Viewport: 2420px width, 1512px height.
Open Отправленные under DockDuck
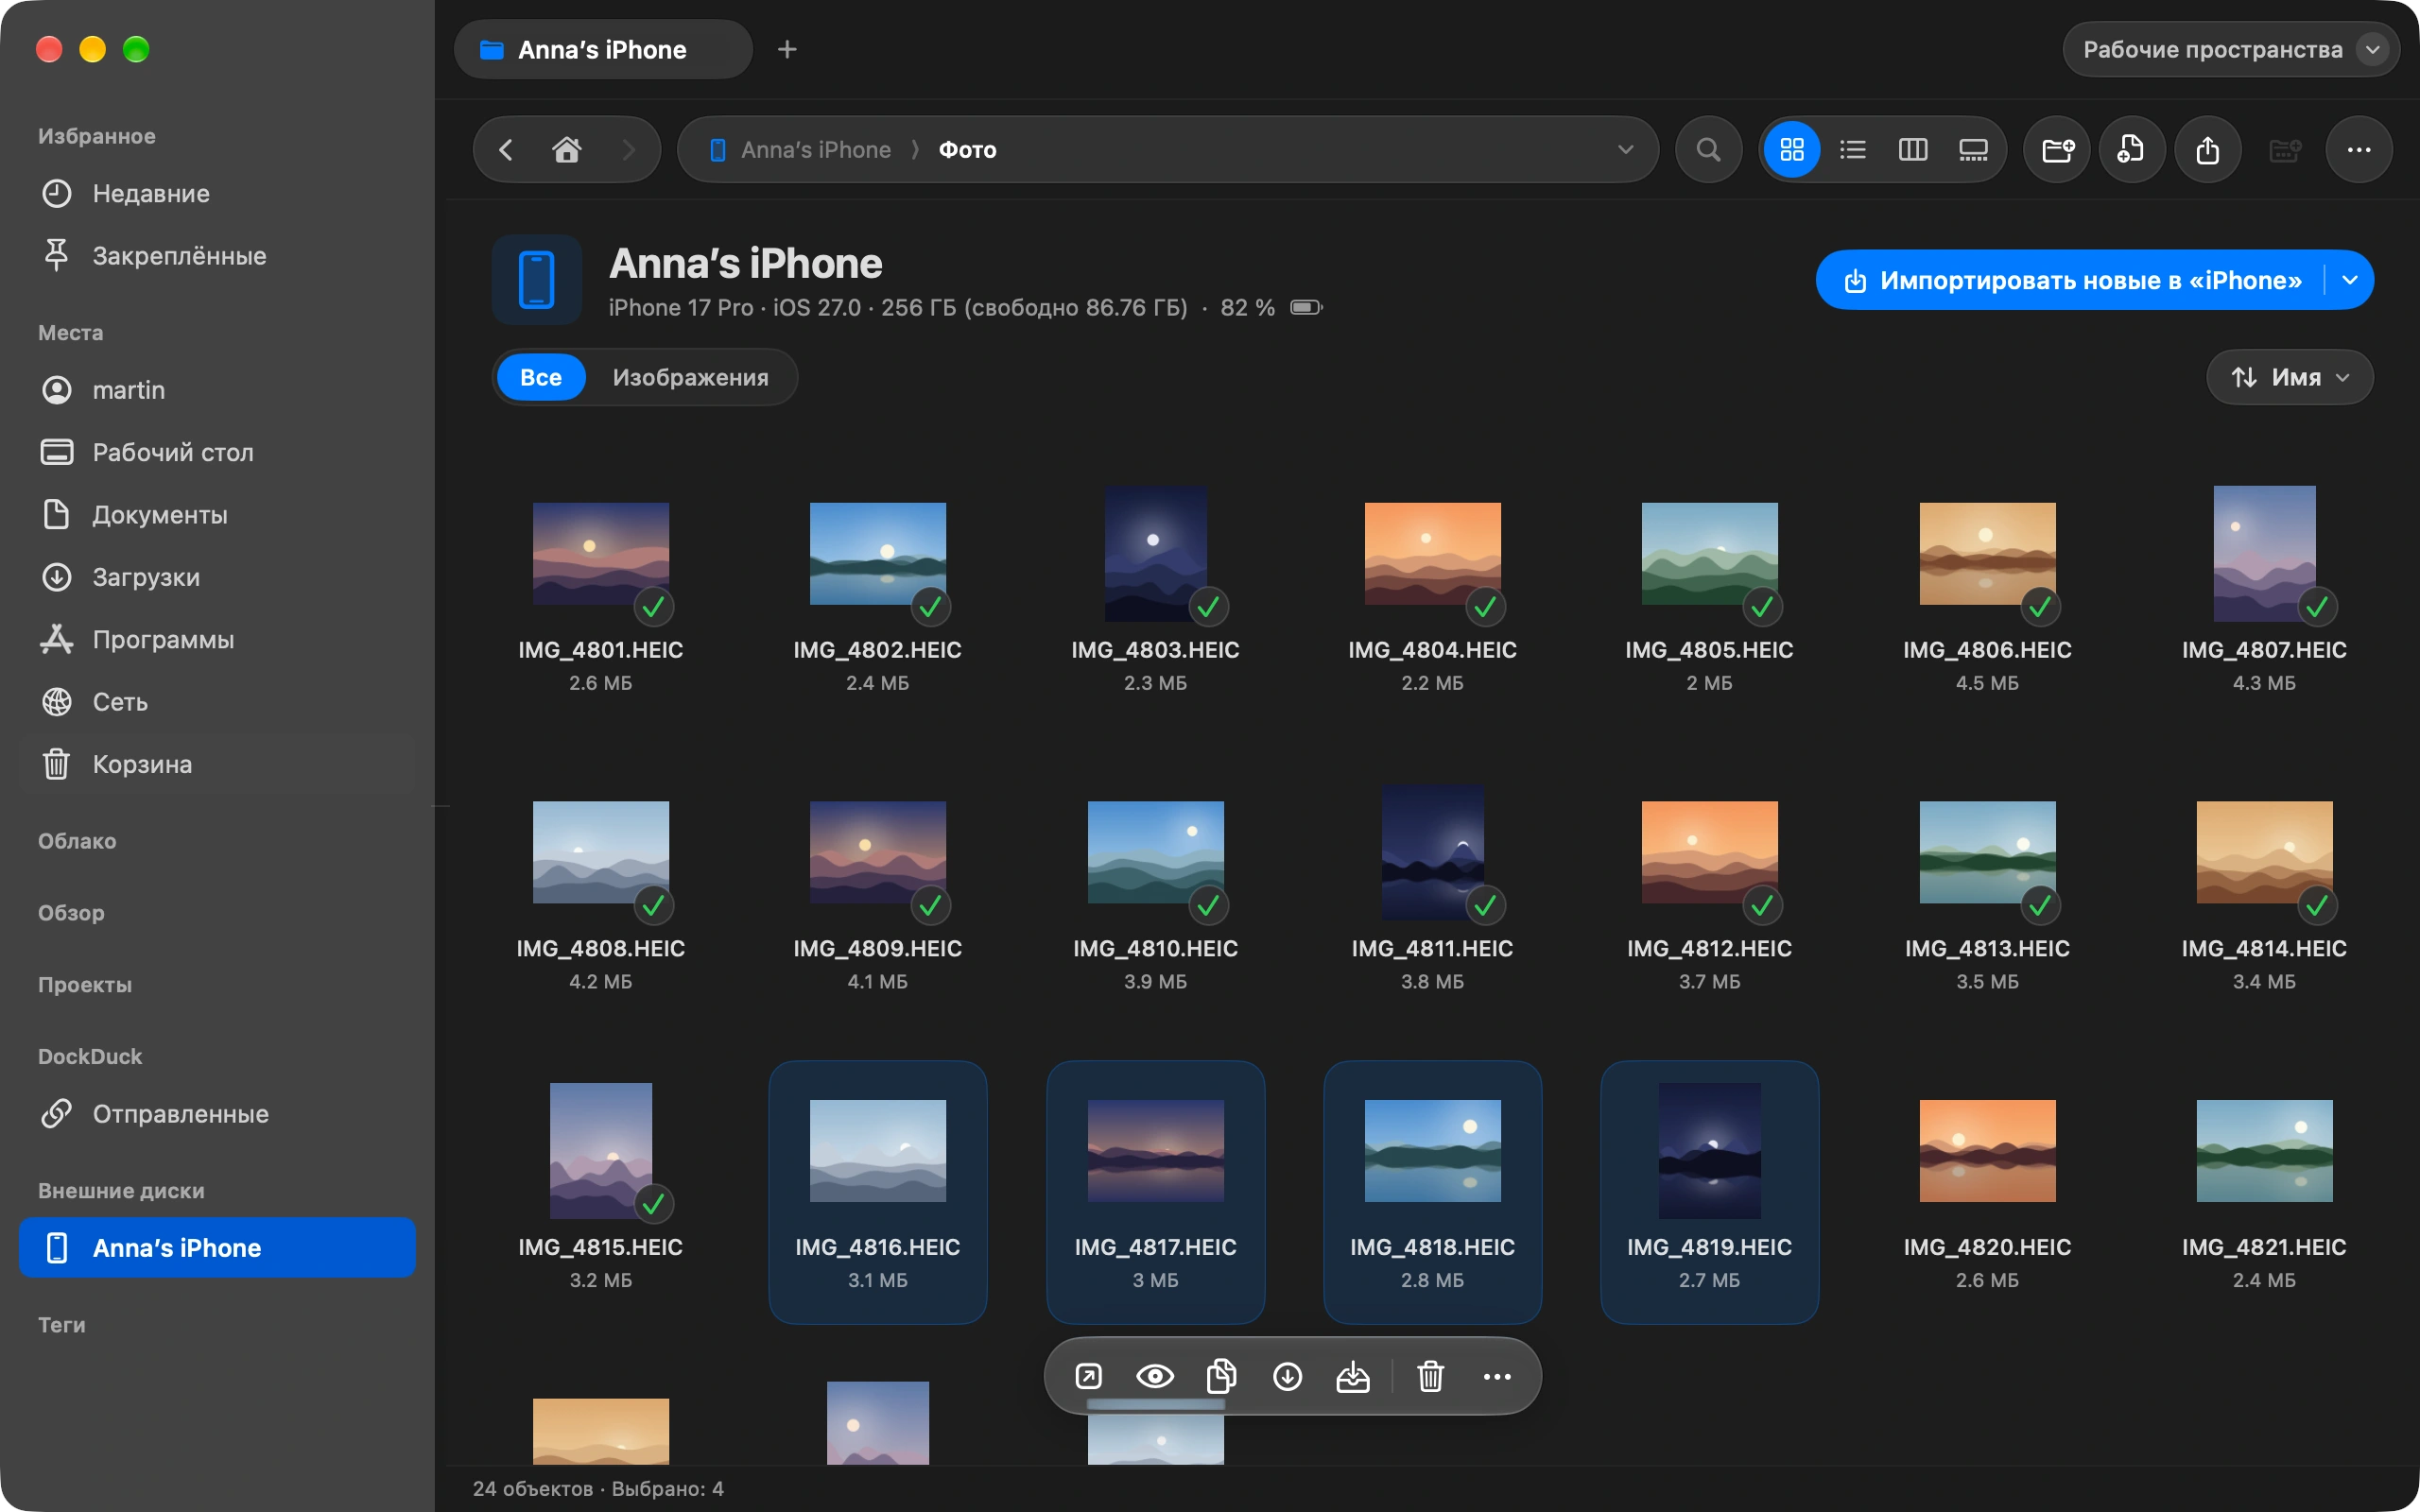pos(217,1114)
